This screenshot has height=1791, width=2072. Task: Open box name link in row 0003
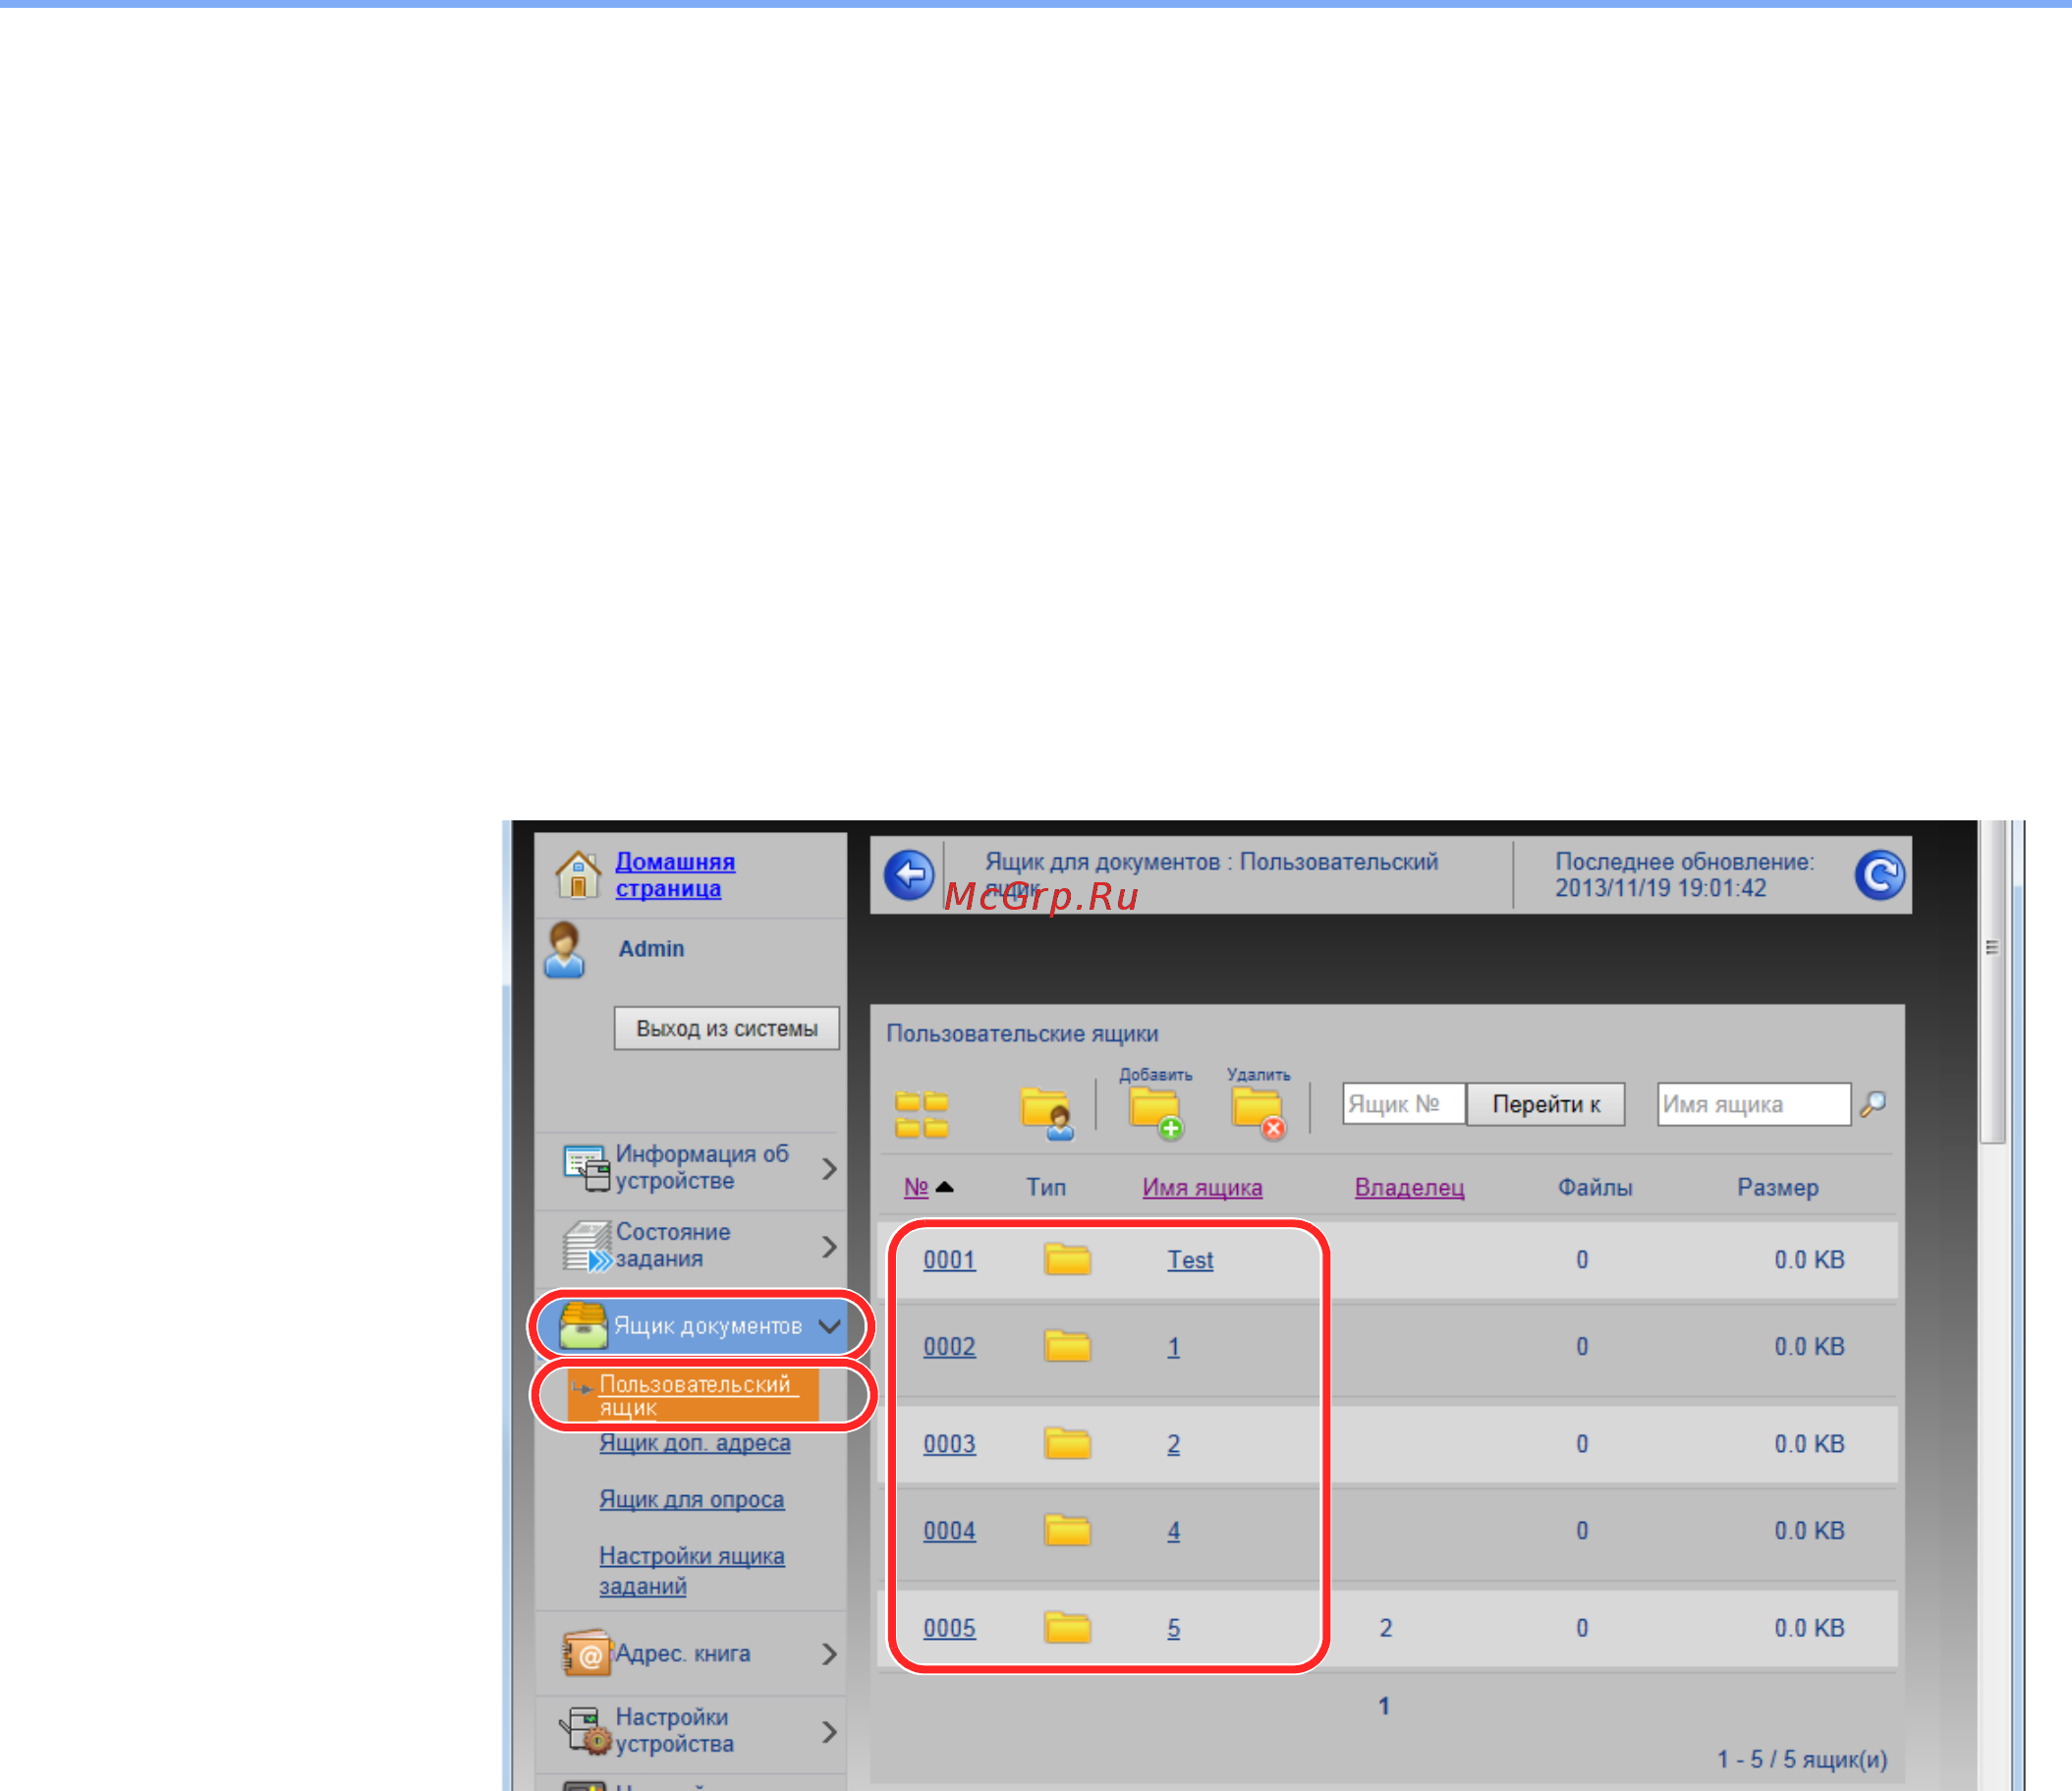pos(1174,1444)
